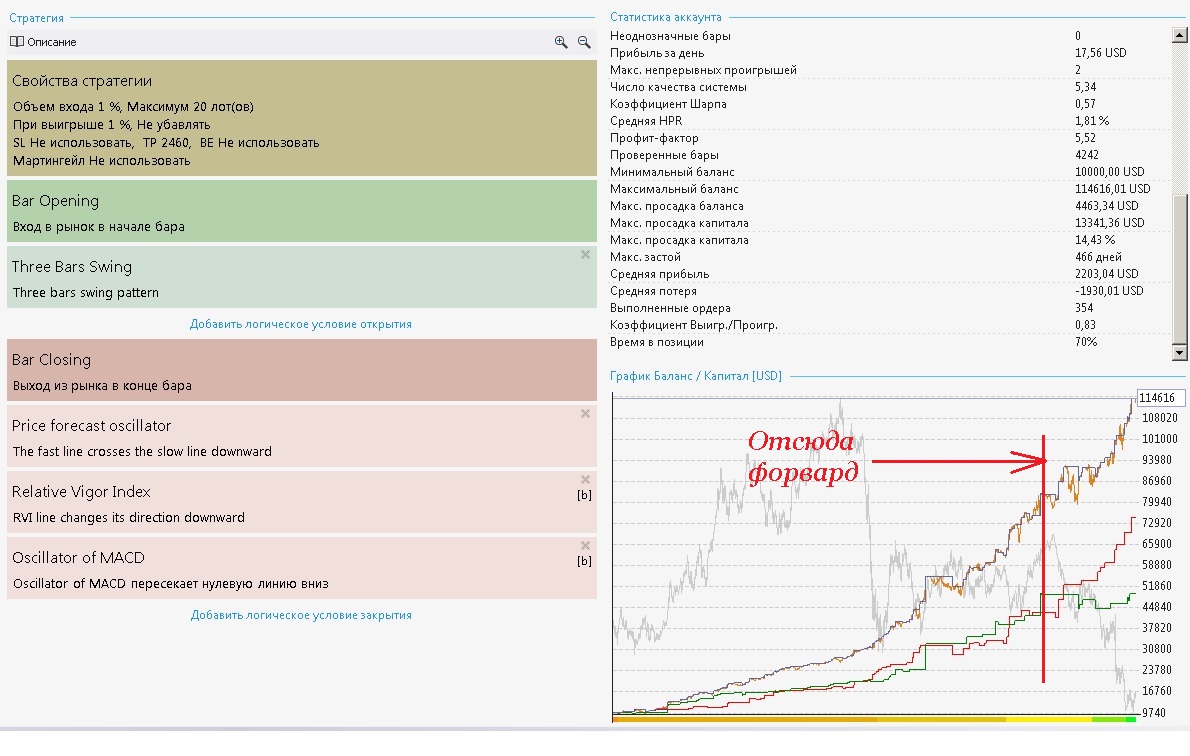Toggle the [b] group of Relative Vigor Index
The height and width of the screenshot is (756, 1190).
pyautogui.click(x=584, y=495)
